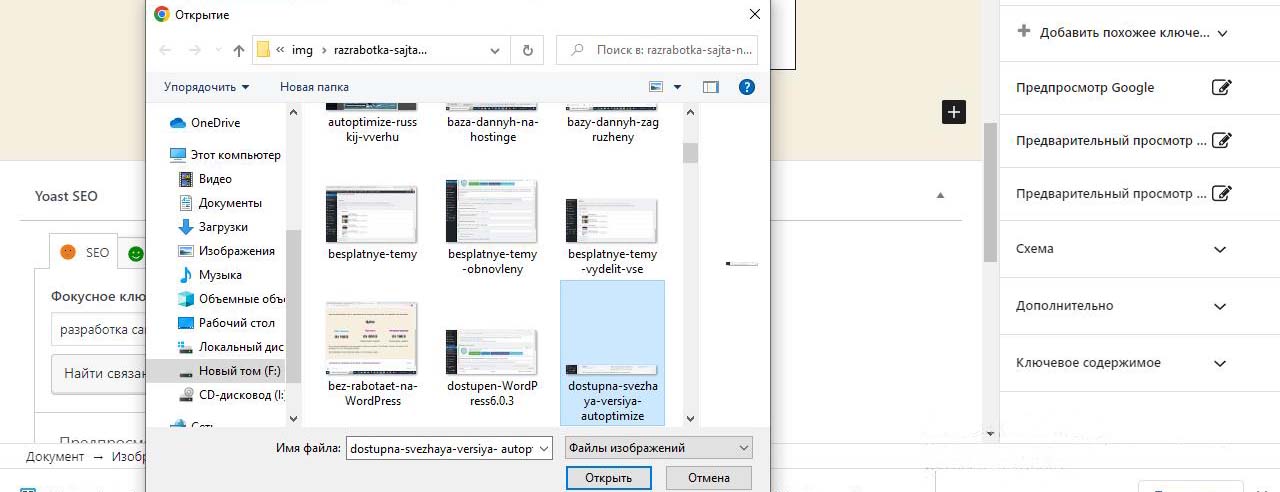Image resolution: width=1280 pixels, height=492 pixels.
Task: Toggle the preview pane icon
Action: pos(711,87)
